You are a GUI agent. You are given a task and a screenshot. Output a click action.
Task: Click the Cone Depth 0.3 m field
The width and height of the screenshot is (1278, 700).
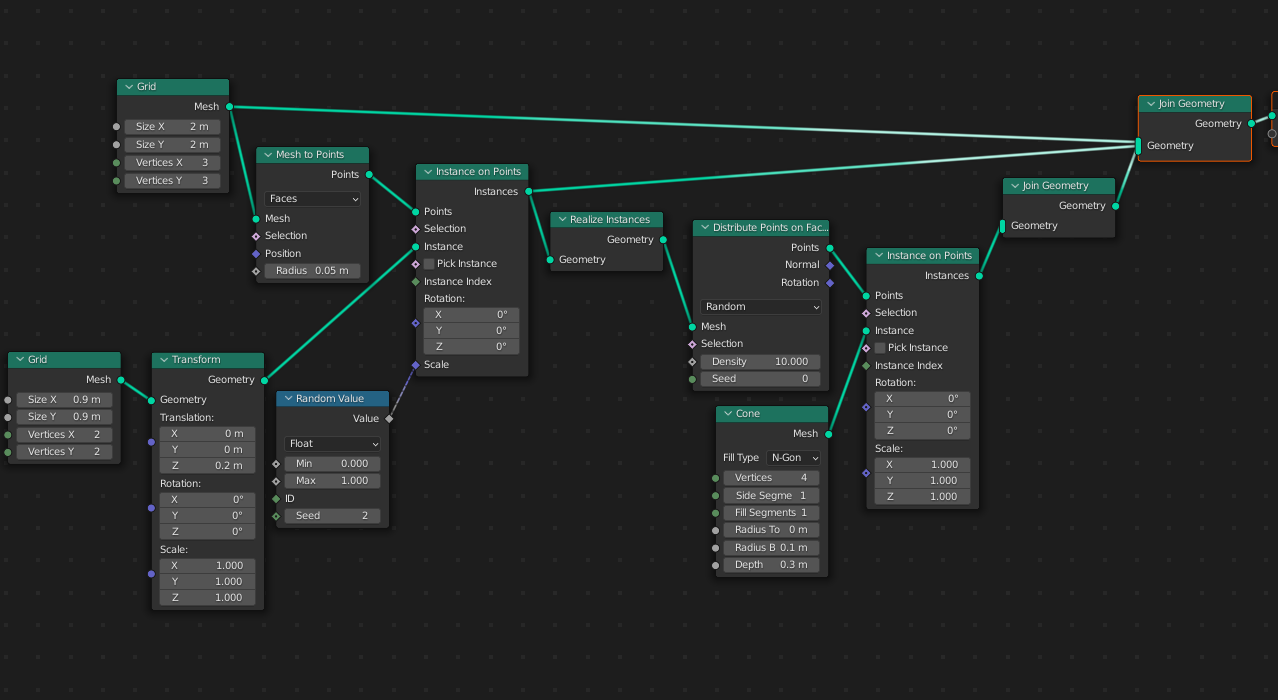click(x=771, y=565)
